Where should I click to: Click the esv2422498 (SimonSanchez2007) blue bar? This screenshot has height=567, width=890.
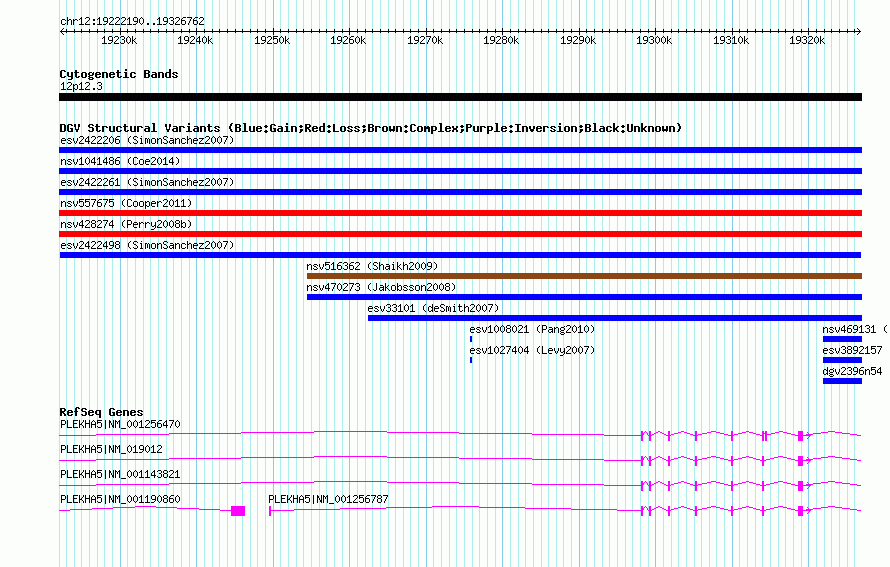[460, 255]
